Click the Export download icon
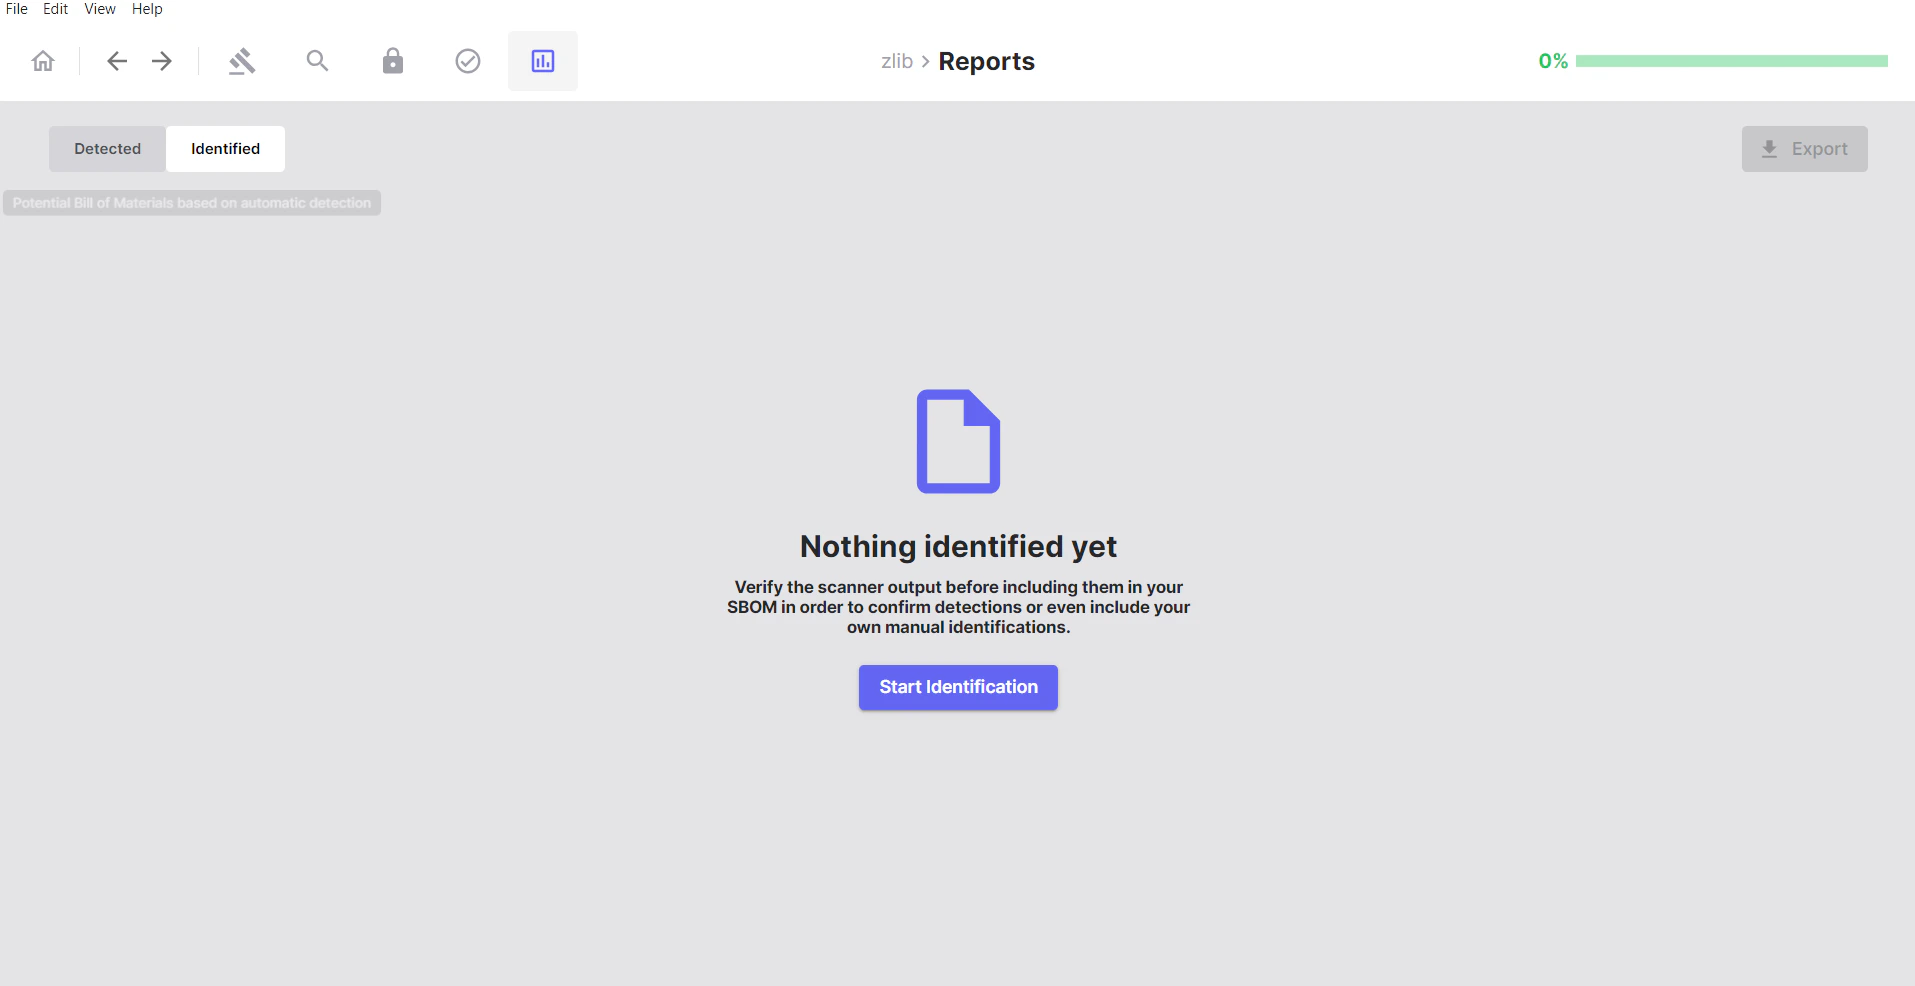 point(1768,148)
